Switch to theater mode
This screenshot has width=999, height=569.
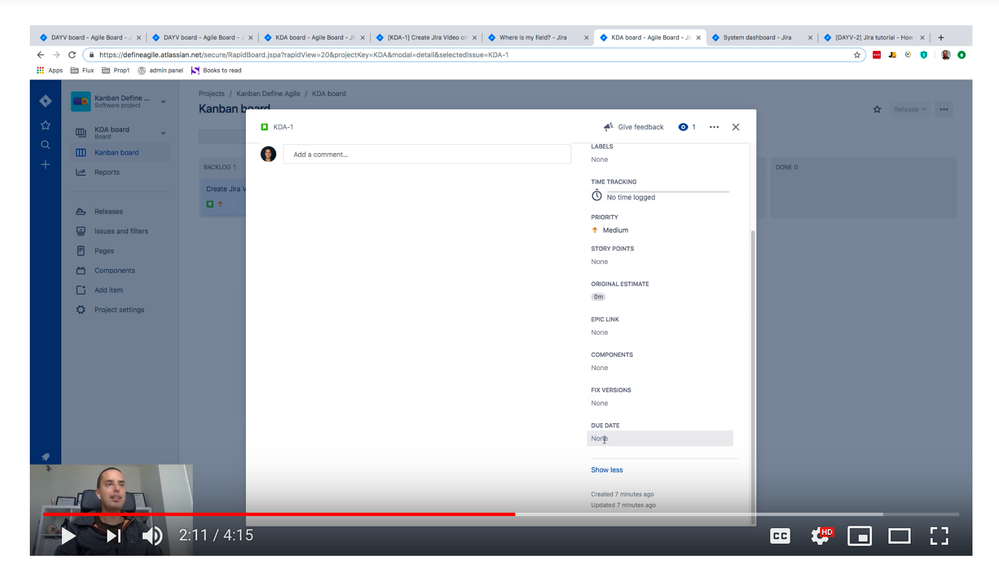point(899,536)
